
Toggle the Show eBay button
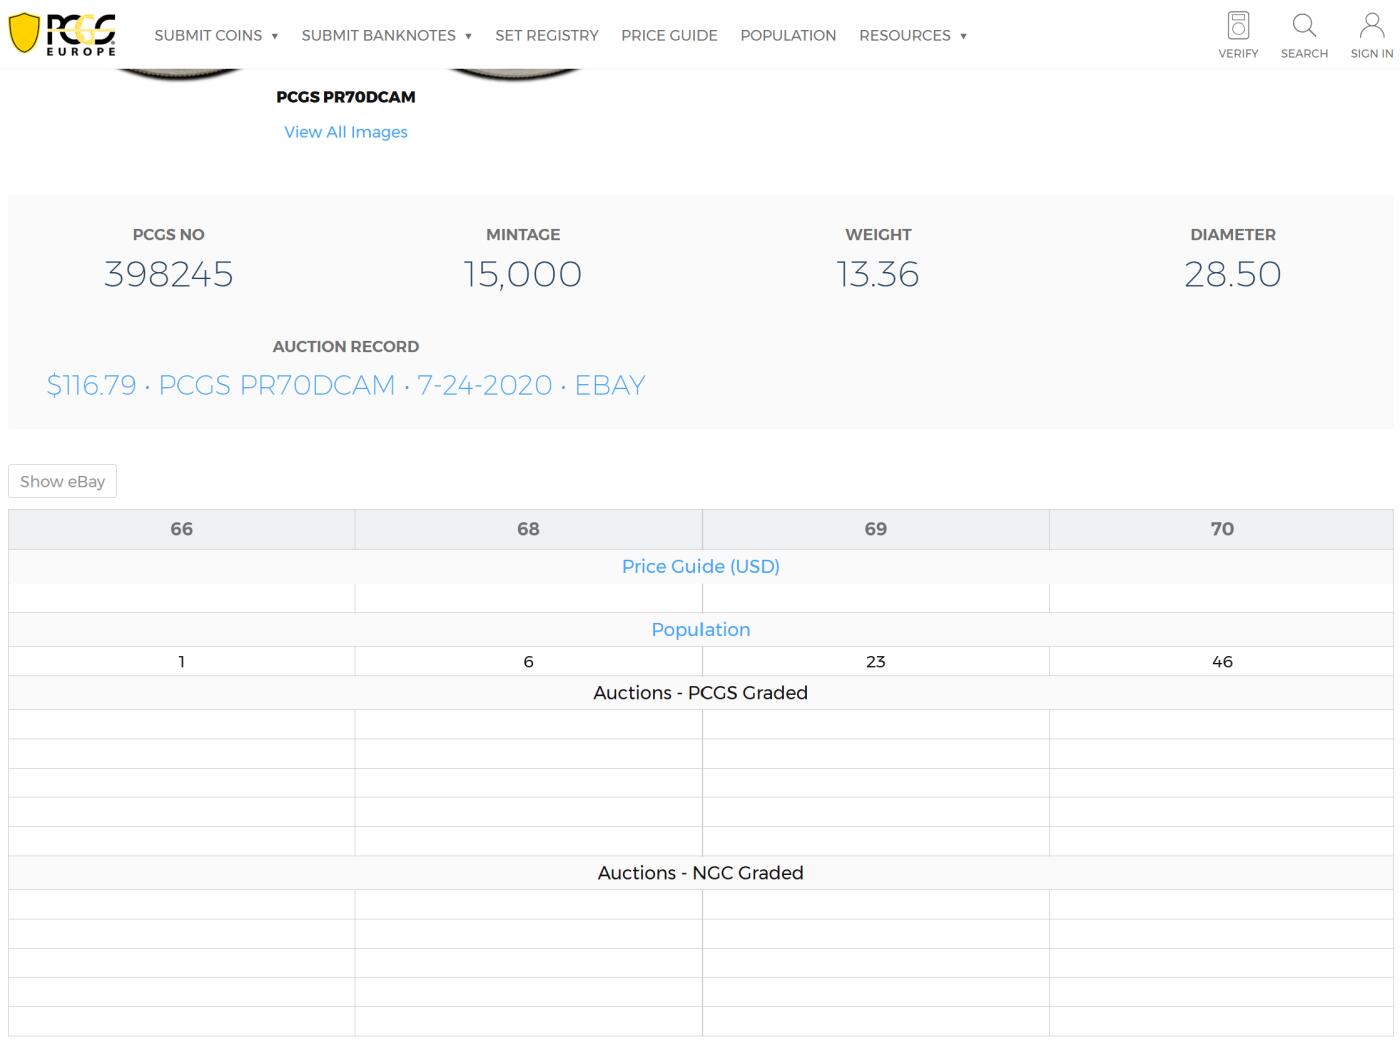62,481
